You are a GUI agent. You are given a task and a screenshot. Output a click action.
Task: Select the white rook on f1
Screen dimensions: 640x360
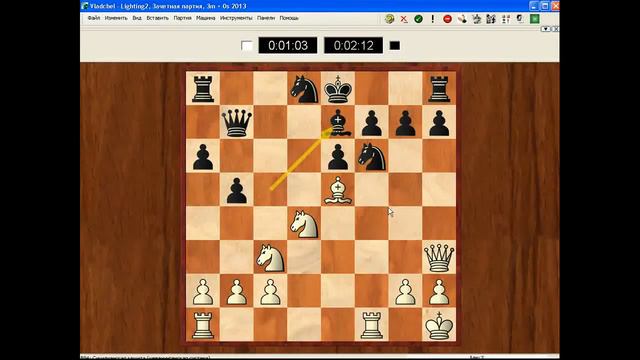(x=371, y=325)
